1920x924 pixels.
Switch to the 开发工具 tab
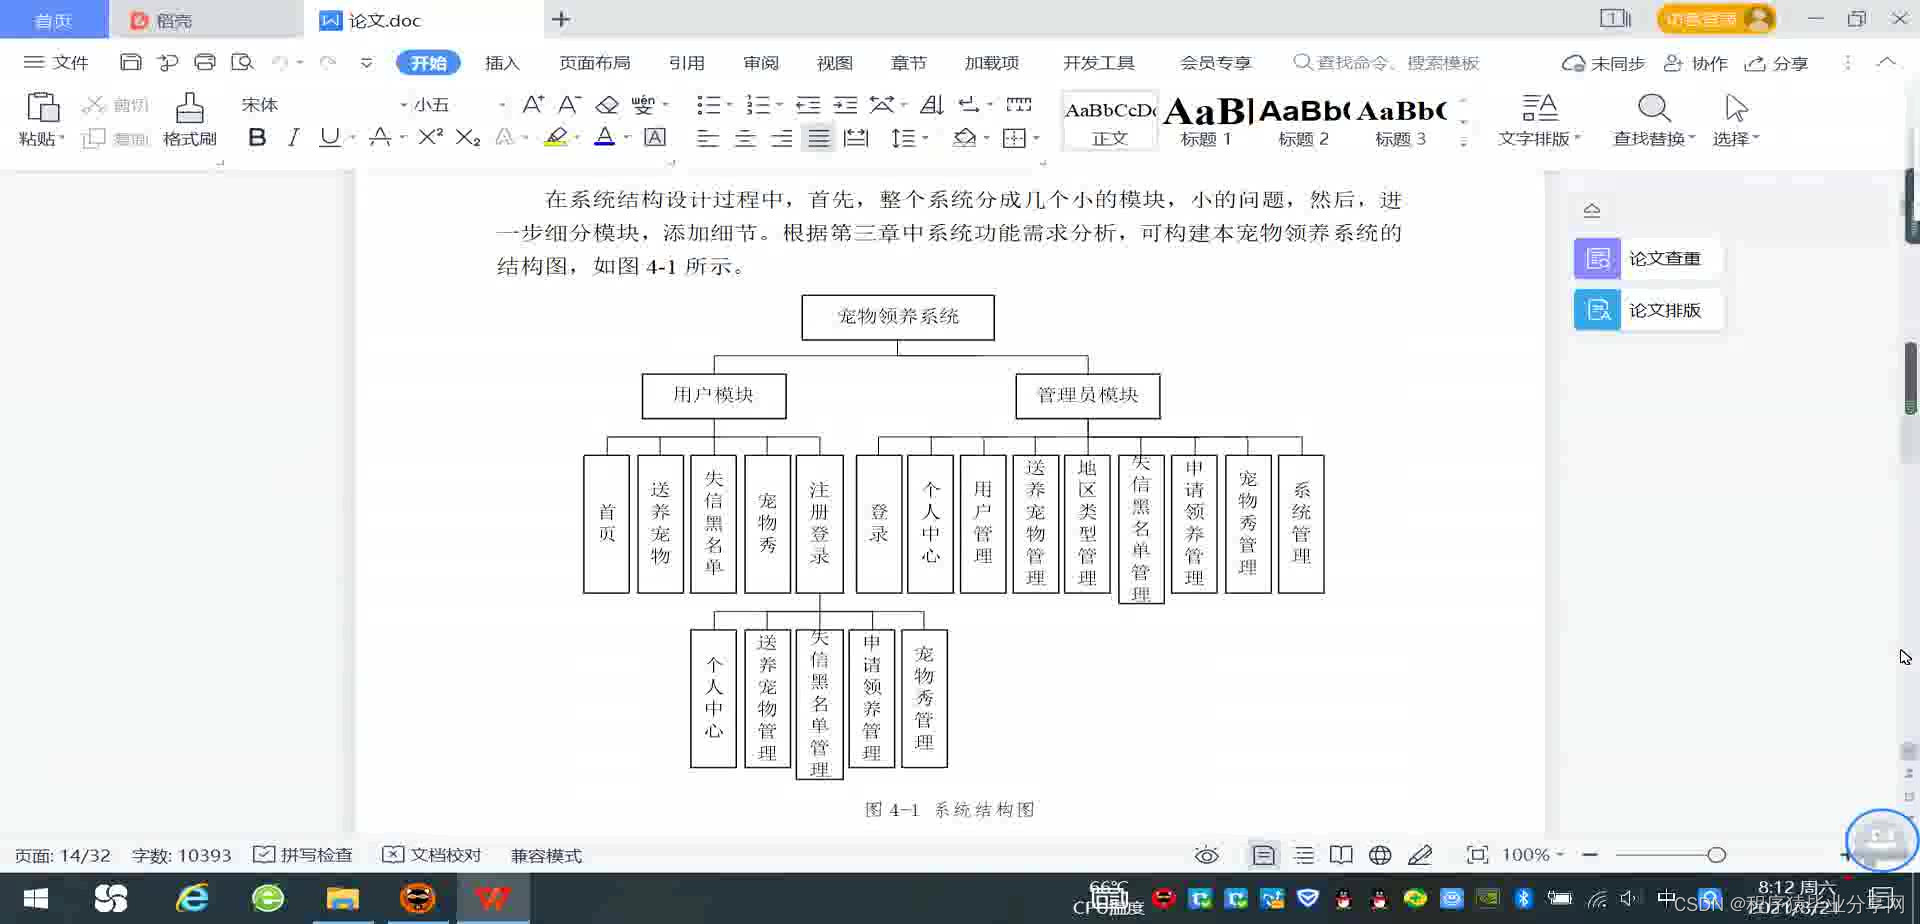click(x=1099, y=63)
